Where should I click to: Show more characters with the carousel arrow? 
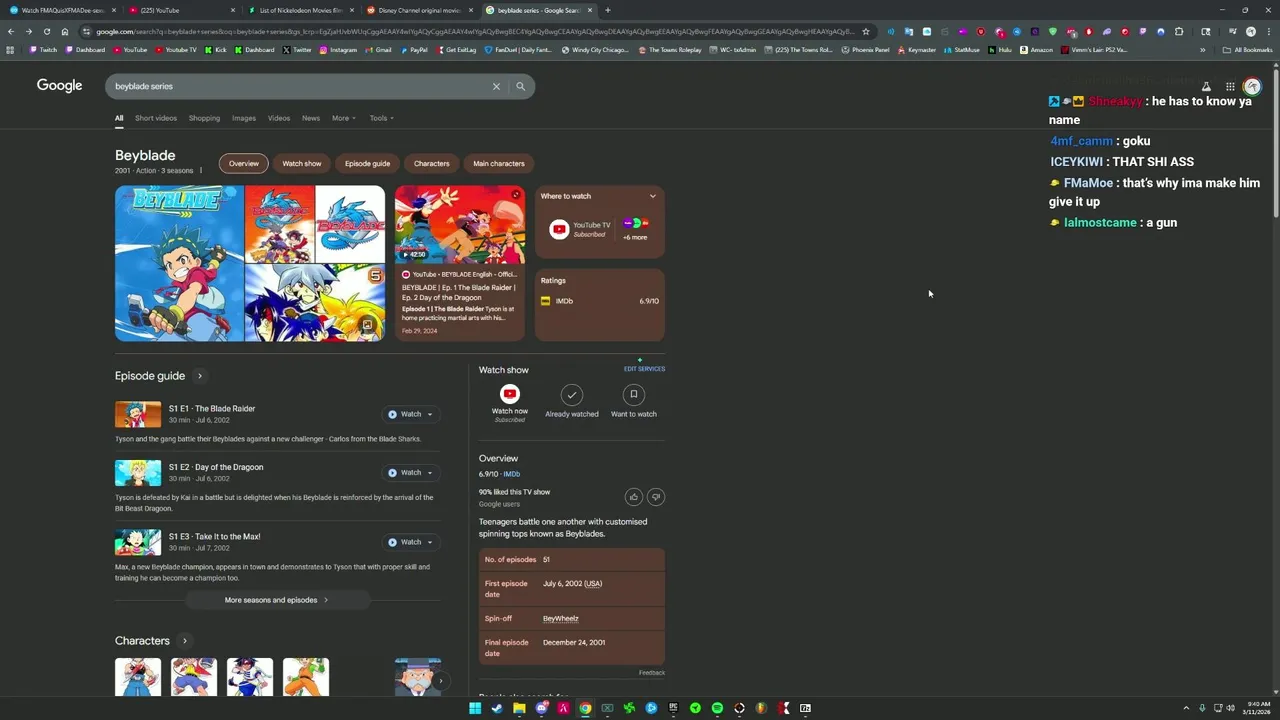click(440, 681)
